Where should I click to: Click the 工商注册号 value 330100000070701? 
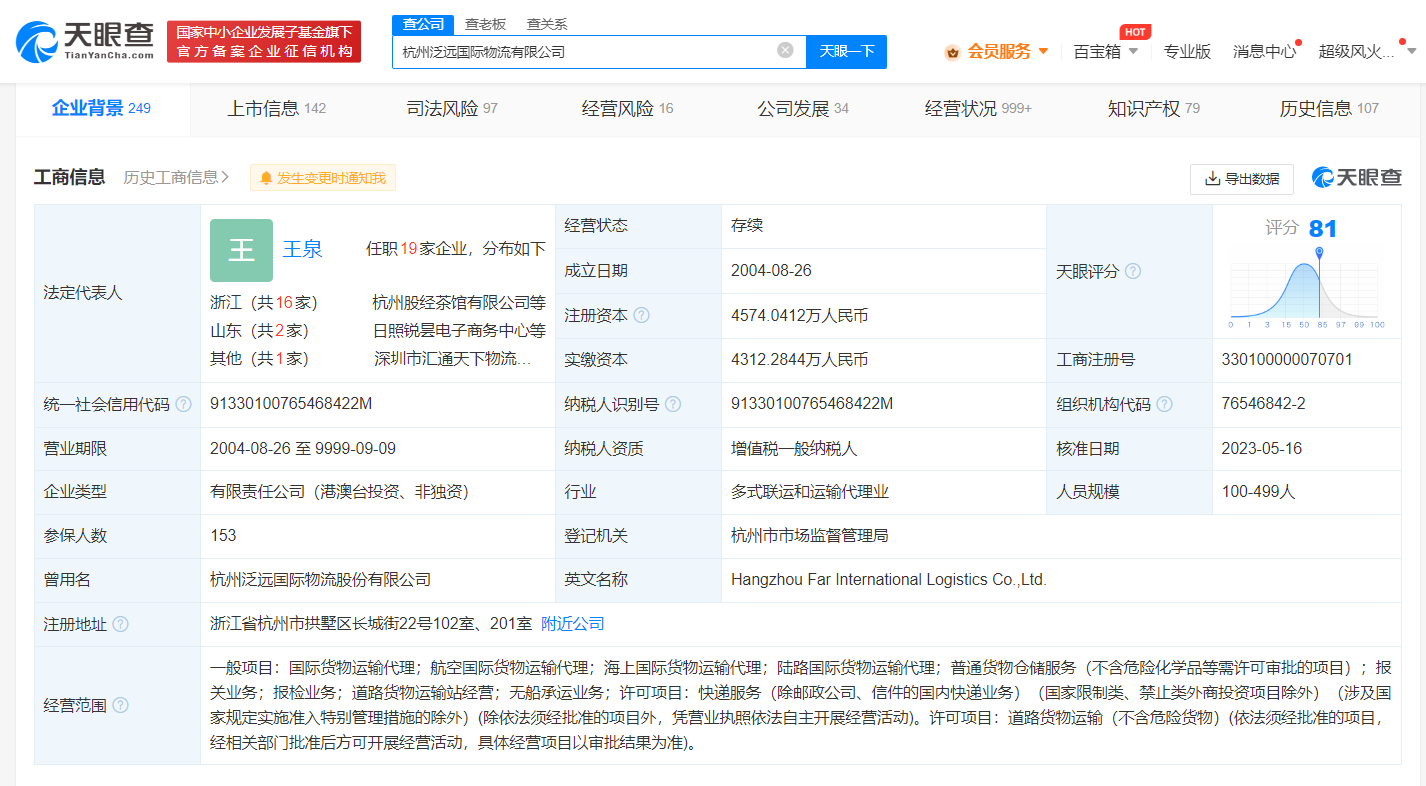(1287, 359)
